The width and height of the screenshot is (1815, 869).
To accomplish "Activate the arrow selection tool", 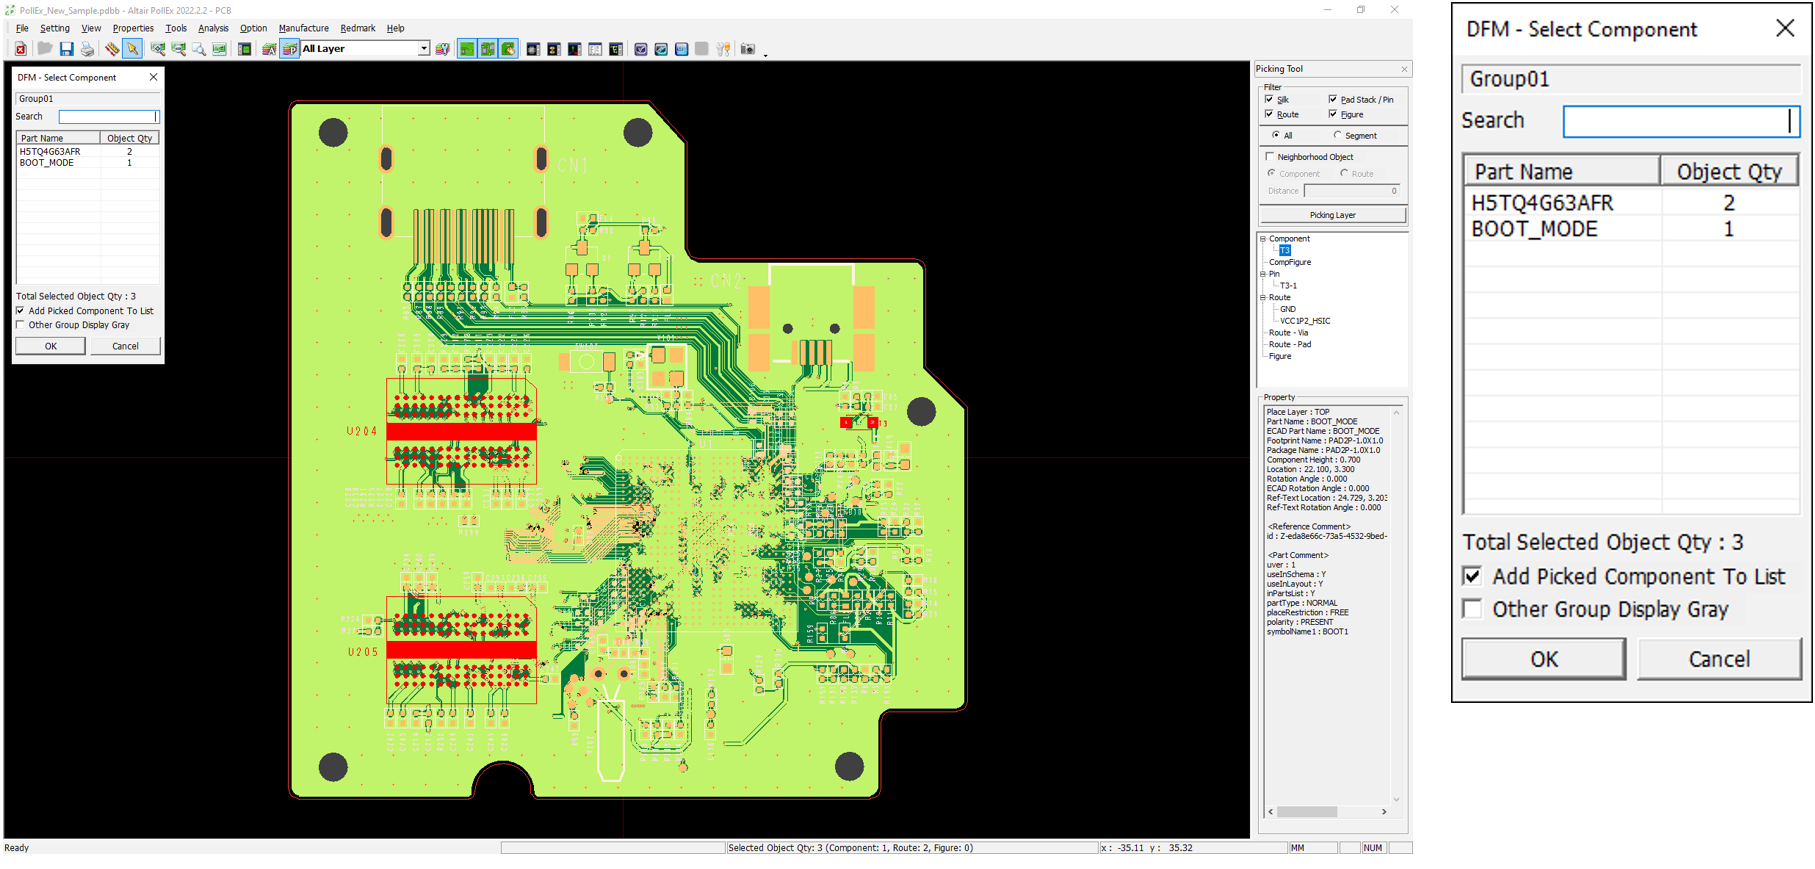I will pos(133,49).
